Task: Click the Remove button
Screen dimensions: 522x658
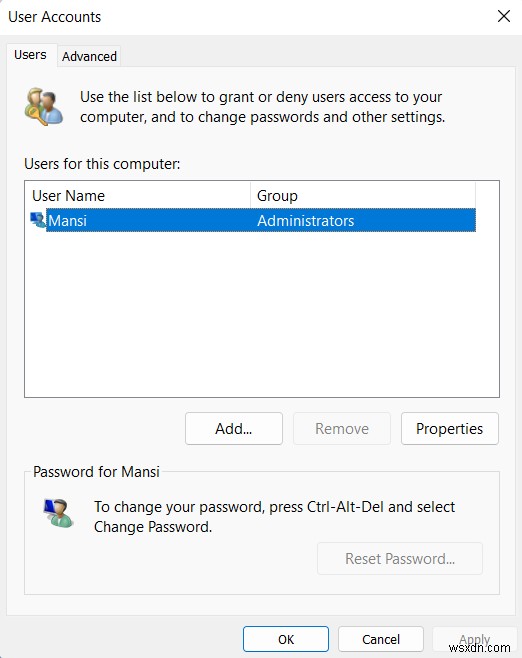Action: pos(342,428)
